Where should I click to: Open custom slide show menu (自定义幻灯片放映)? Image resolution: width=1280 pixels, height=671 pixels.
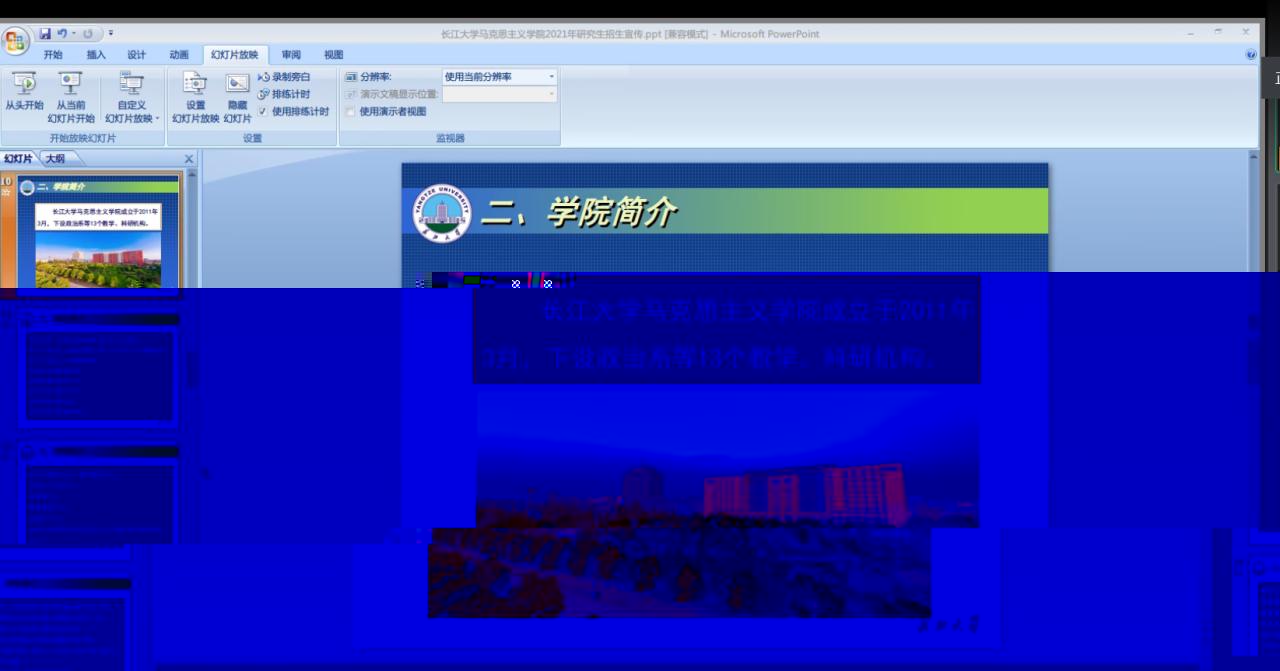point(132,96)
